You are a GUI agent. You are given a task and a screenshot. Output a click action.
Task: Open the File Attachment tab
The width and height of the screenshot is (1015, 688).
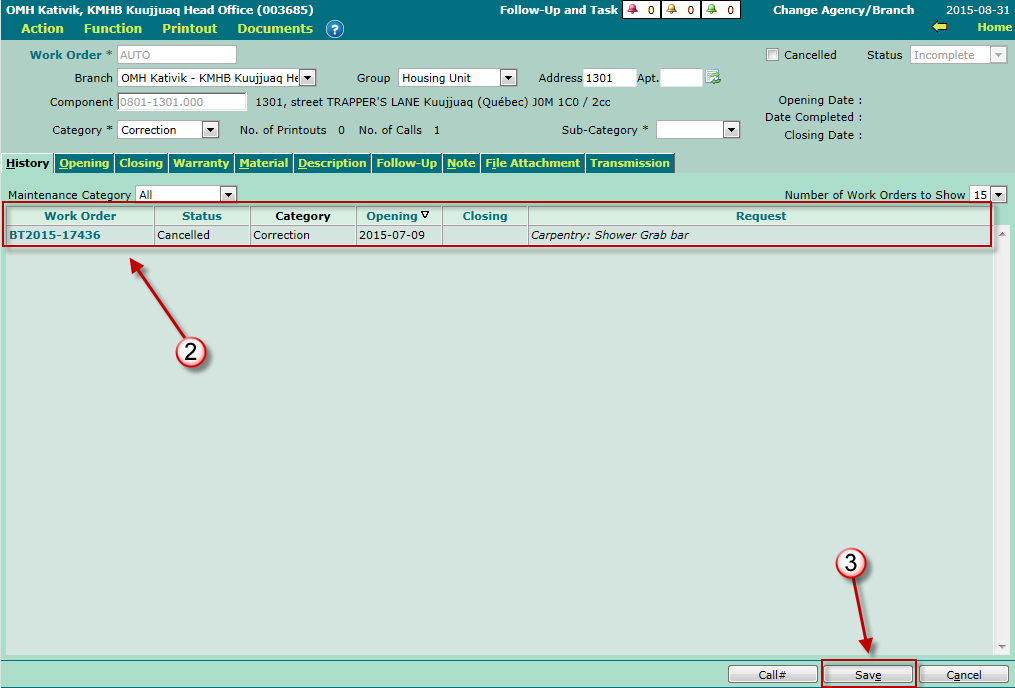pyautogui.click(x=532, y=163)
